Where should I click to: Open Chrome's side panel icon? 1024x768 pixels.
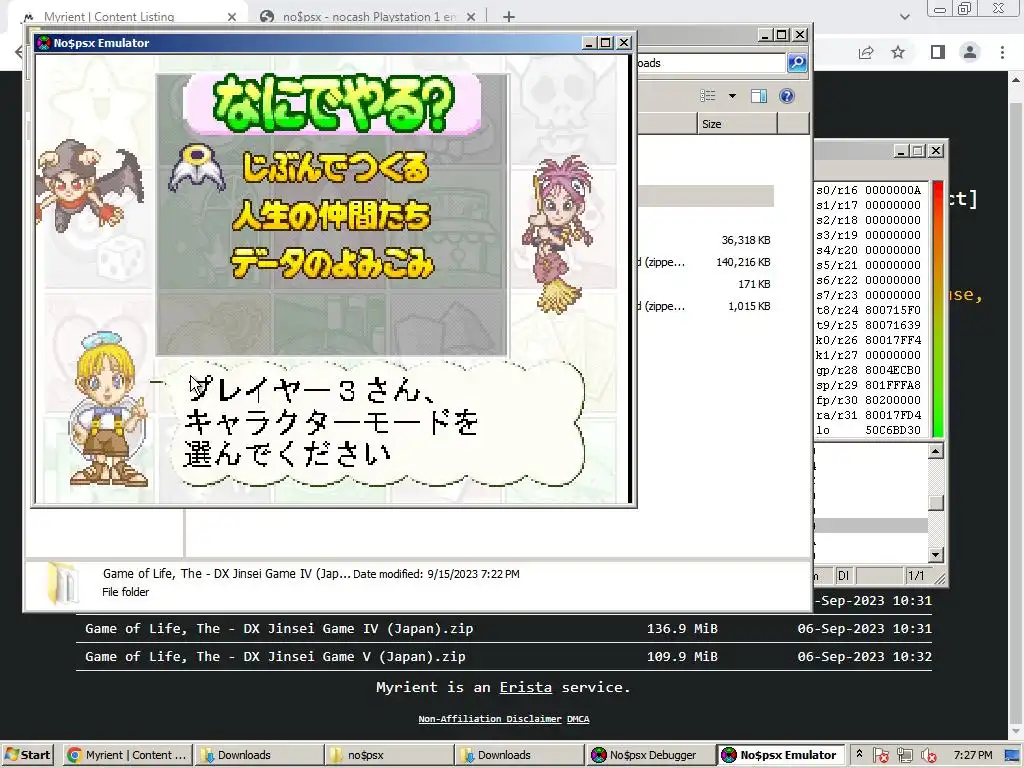click(x=938, y=52)
